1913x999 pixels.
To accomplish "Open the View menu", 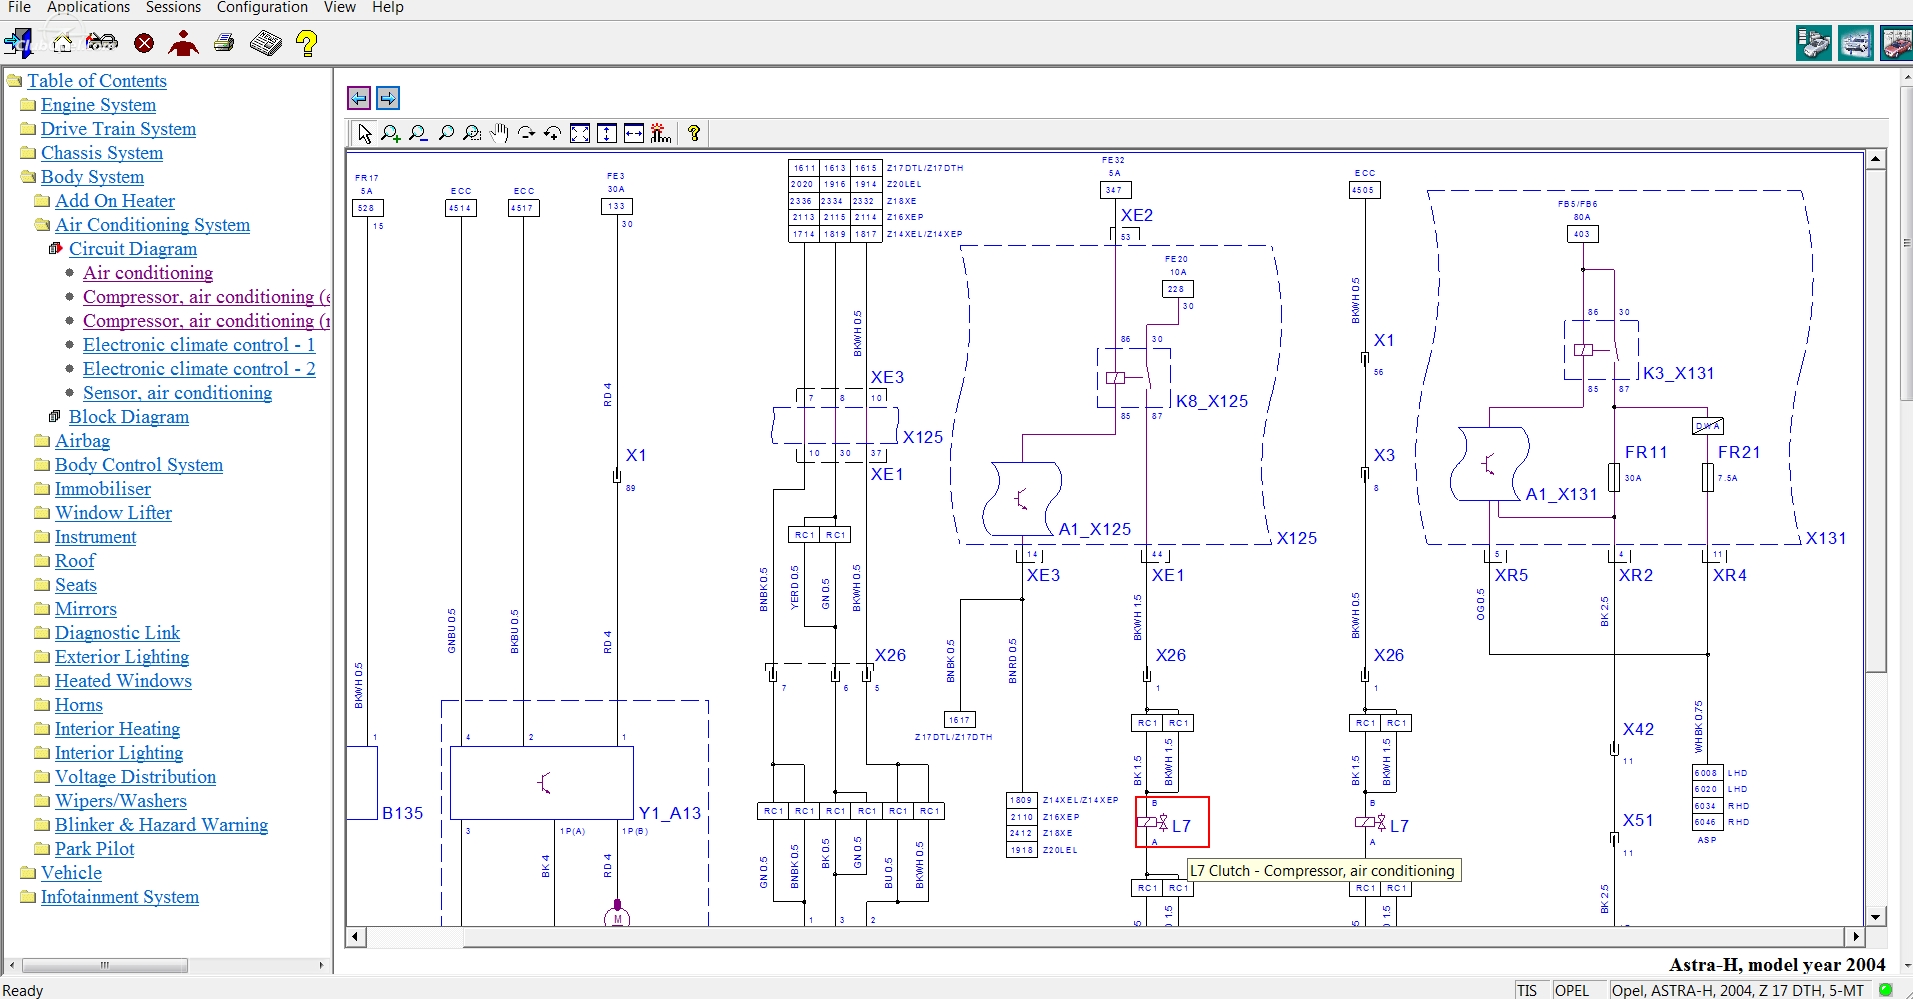I will tap(340, 8).
